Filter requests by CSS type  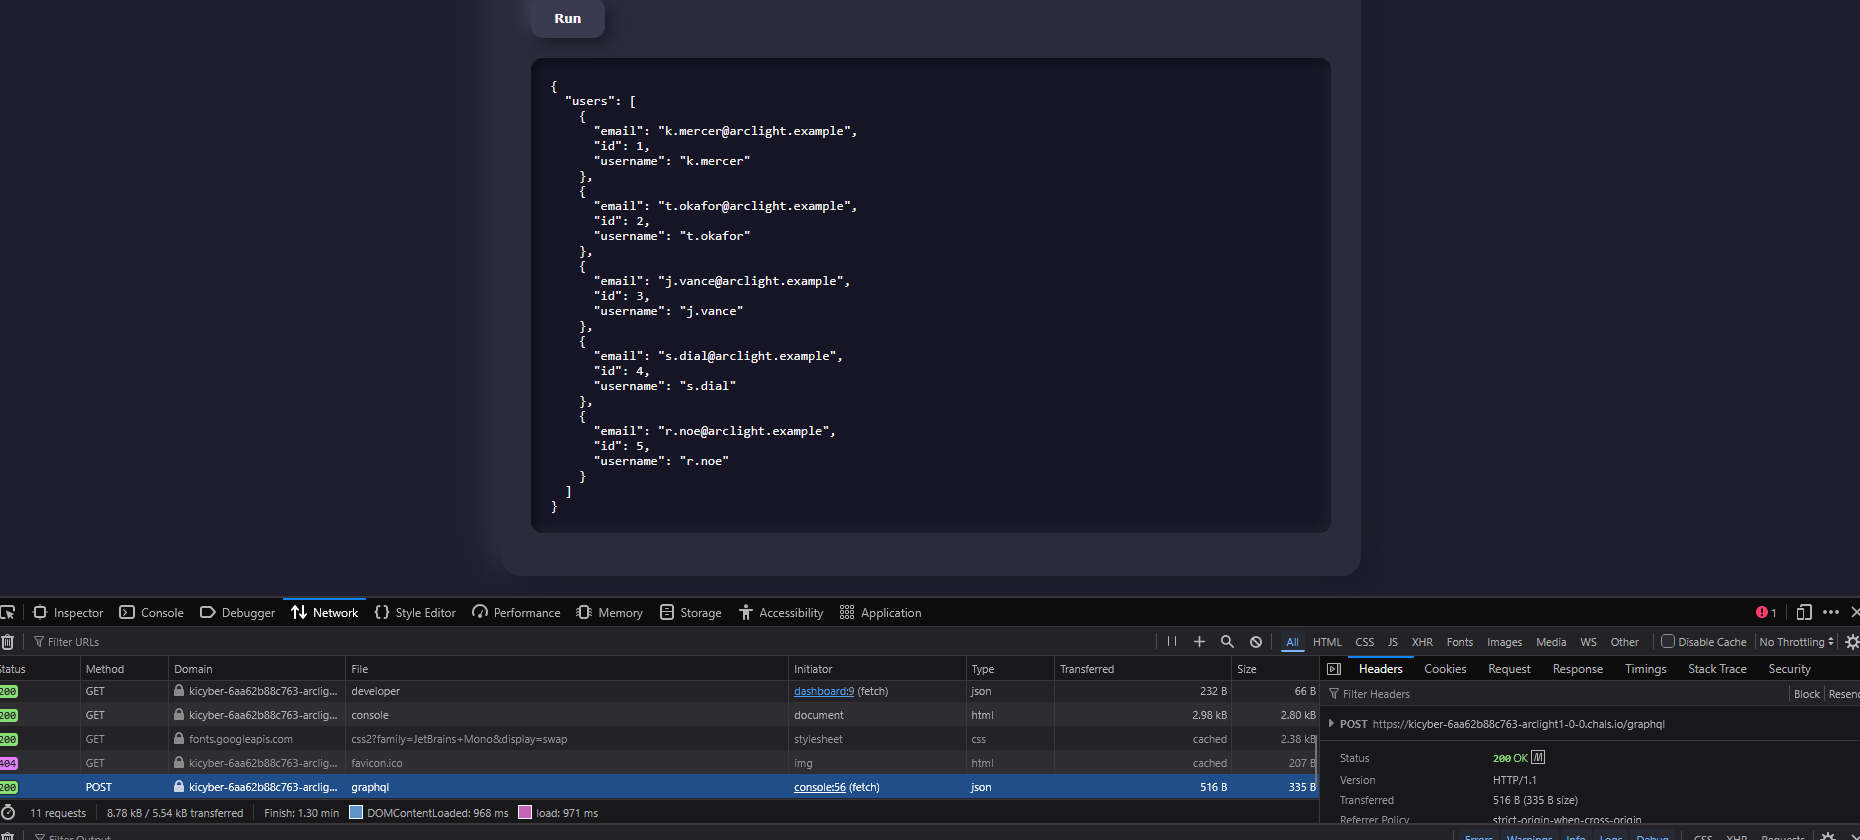(1364, 642)
